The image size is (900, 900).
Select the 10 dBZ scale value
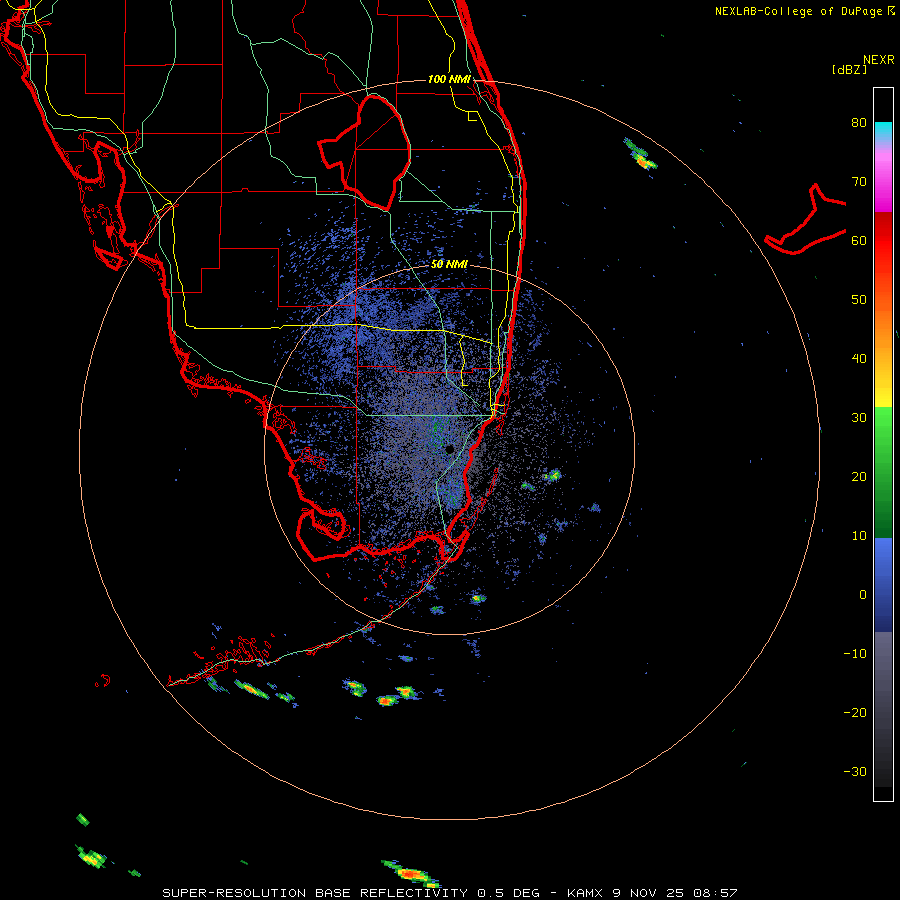859,537
